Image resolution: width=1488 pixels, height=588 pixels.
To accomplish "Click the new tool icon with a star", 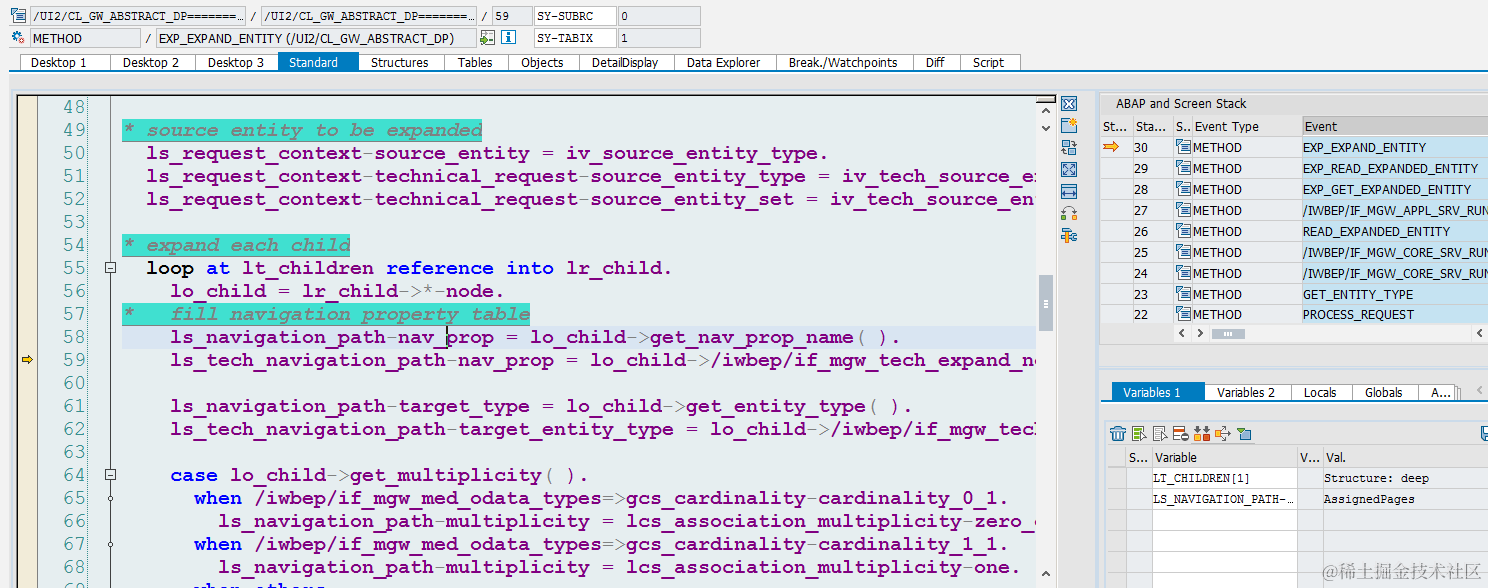I will coord(1069,126).
